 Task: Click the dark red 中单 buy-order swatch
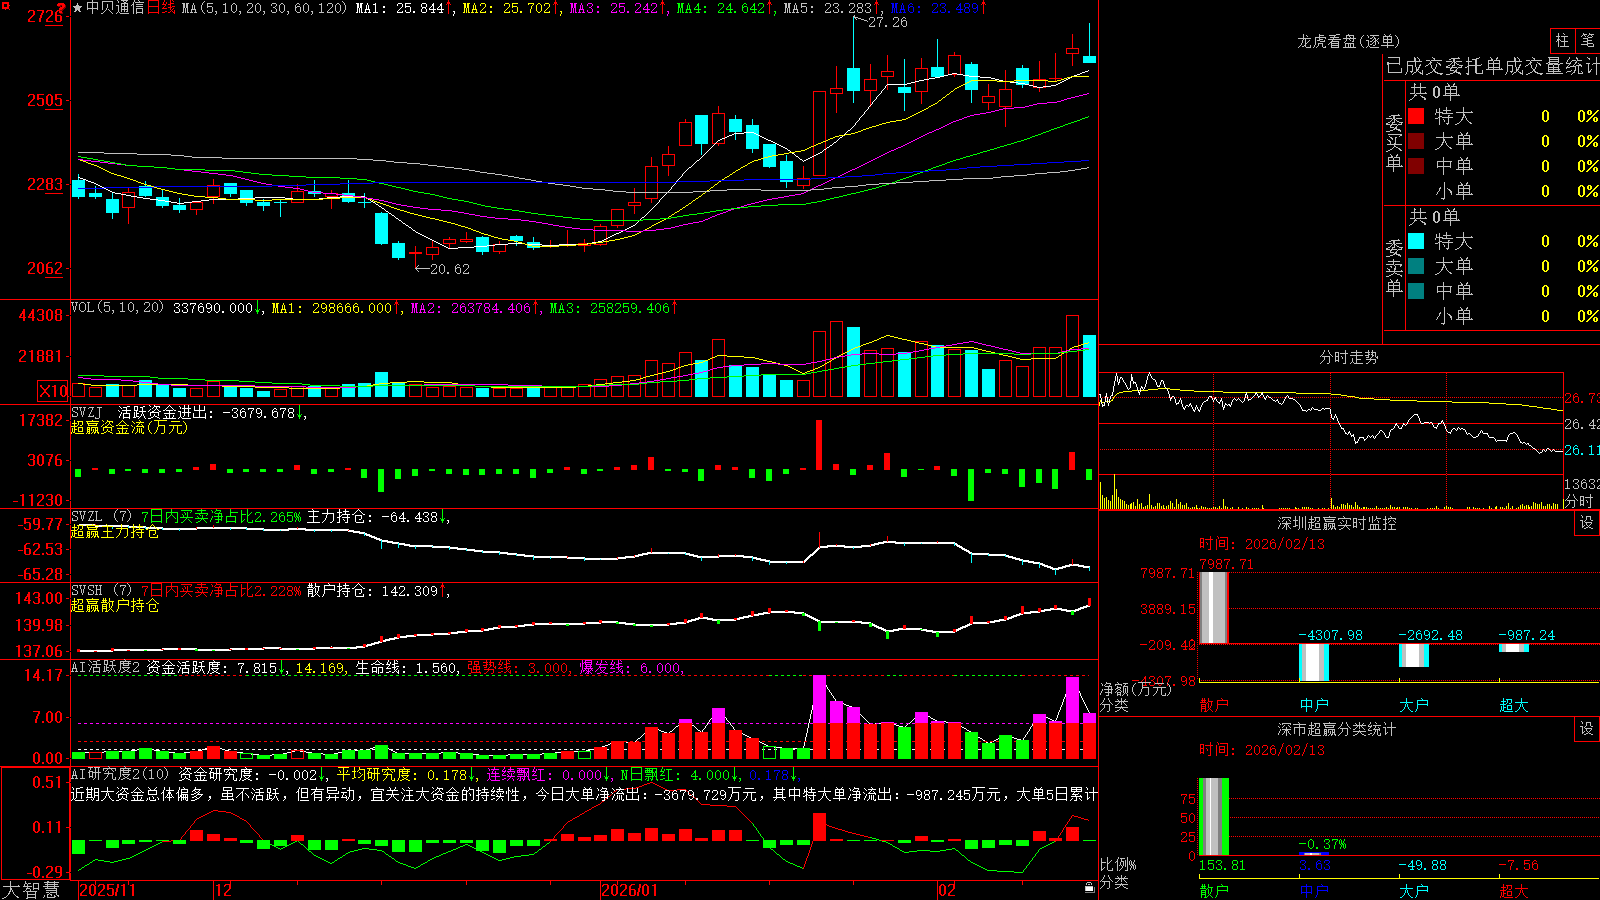pos(1416,165)
